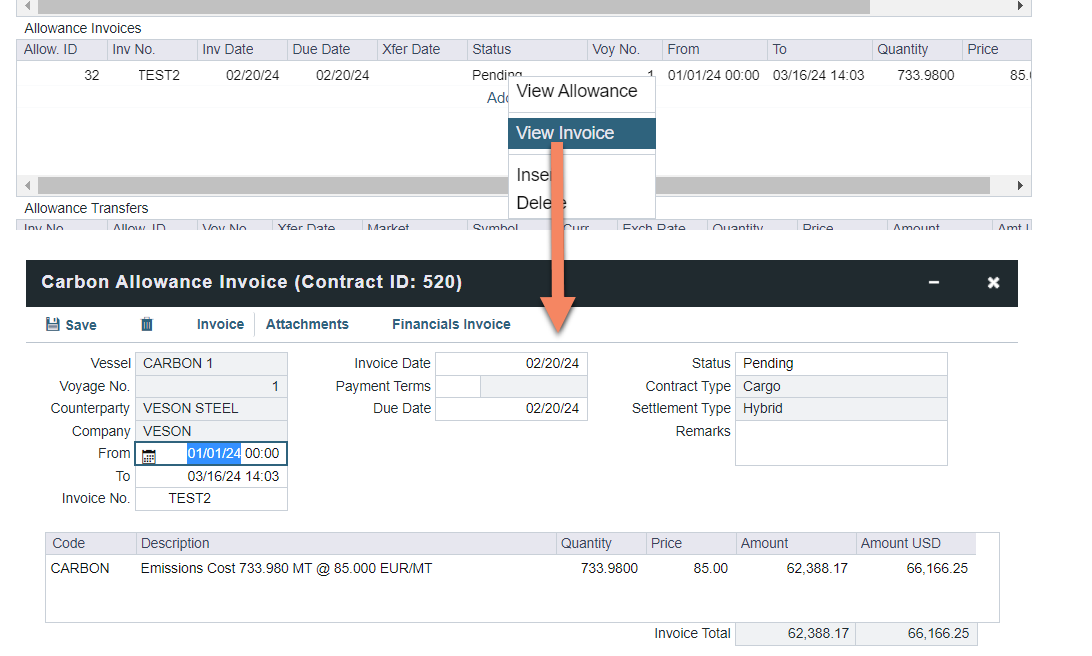Click the Invoice Date field
The image size is (1092, 656).
511,364
